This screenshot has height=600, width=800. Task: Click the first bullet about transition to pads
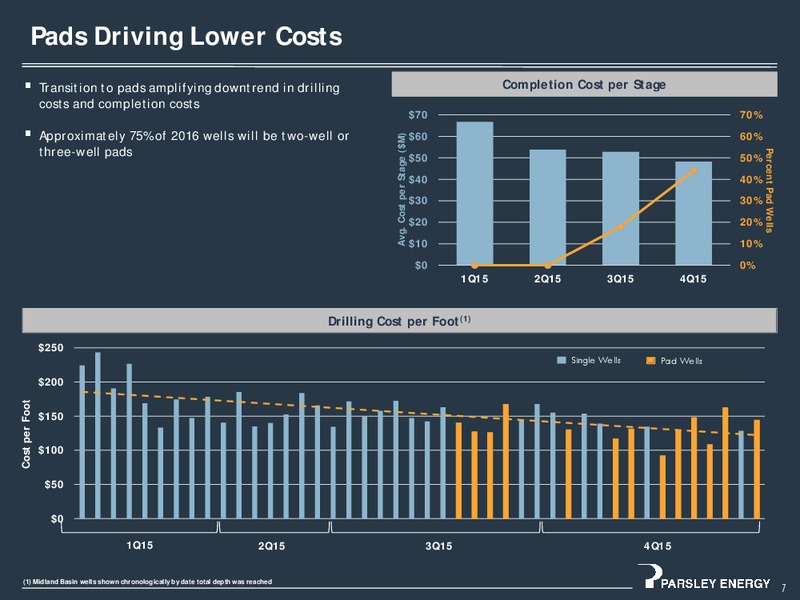(x=189, y=96)
